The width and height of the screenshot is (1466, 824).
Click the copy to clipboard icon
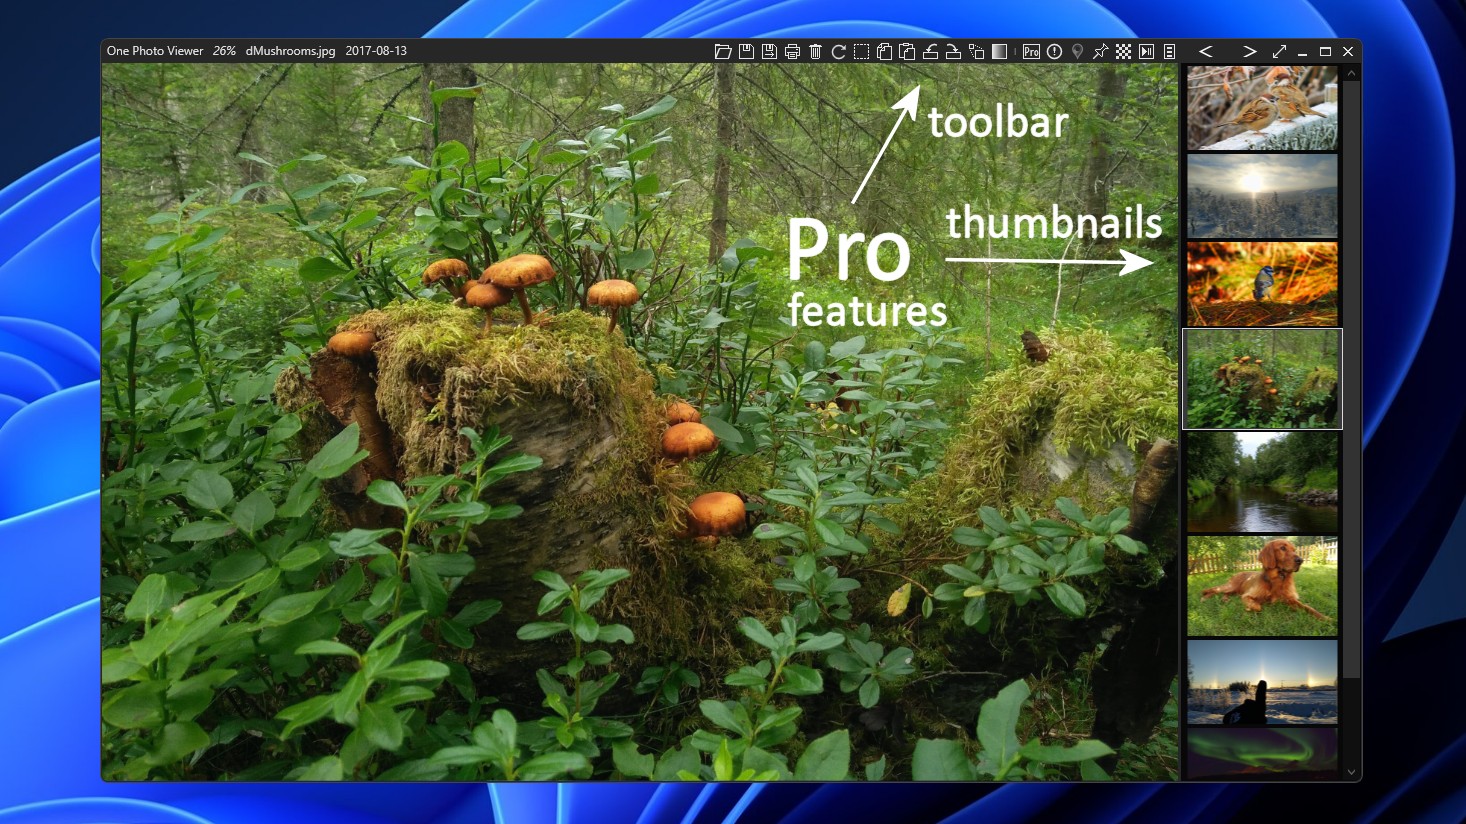point(884,52)
